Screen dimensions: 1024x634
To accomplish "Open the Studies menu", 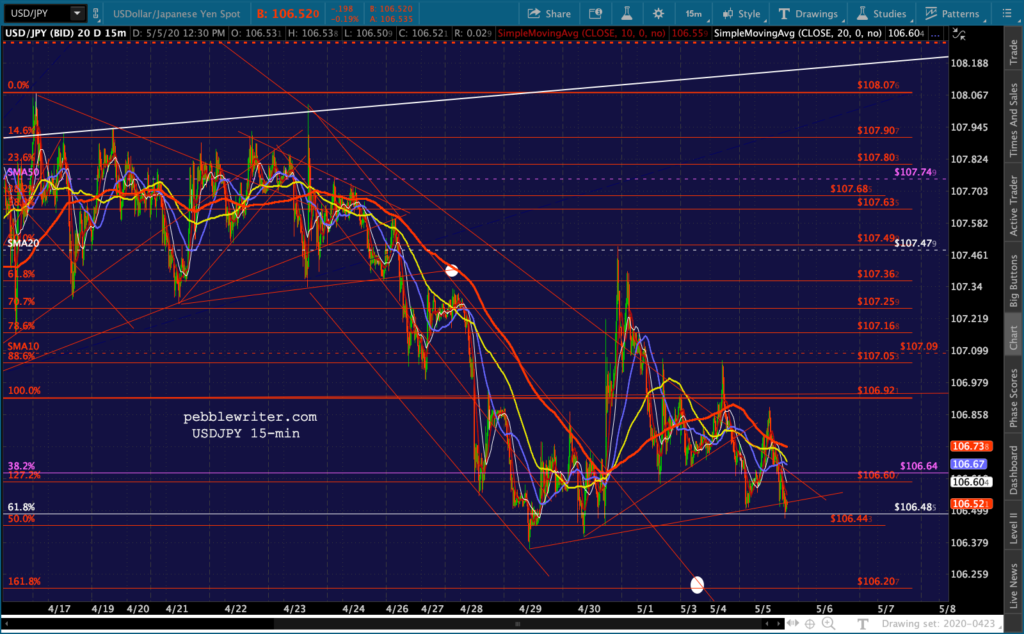I will click(882, 13).
